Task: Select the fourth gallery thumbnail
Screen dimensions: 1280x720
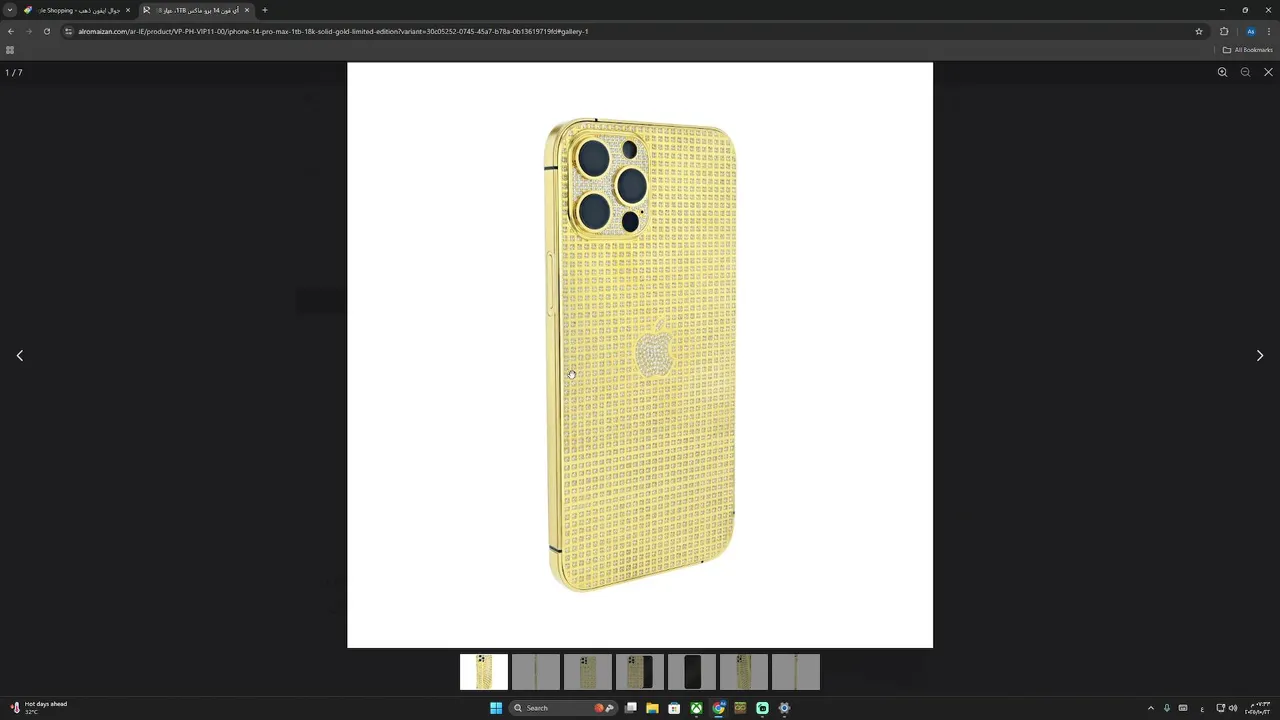Action: pyautogui.click(x=640, y=672)
